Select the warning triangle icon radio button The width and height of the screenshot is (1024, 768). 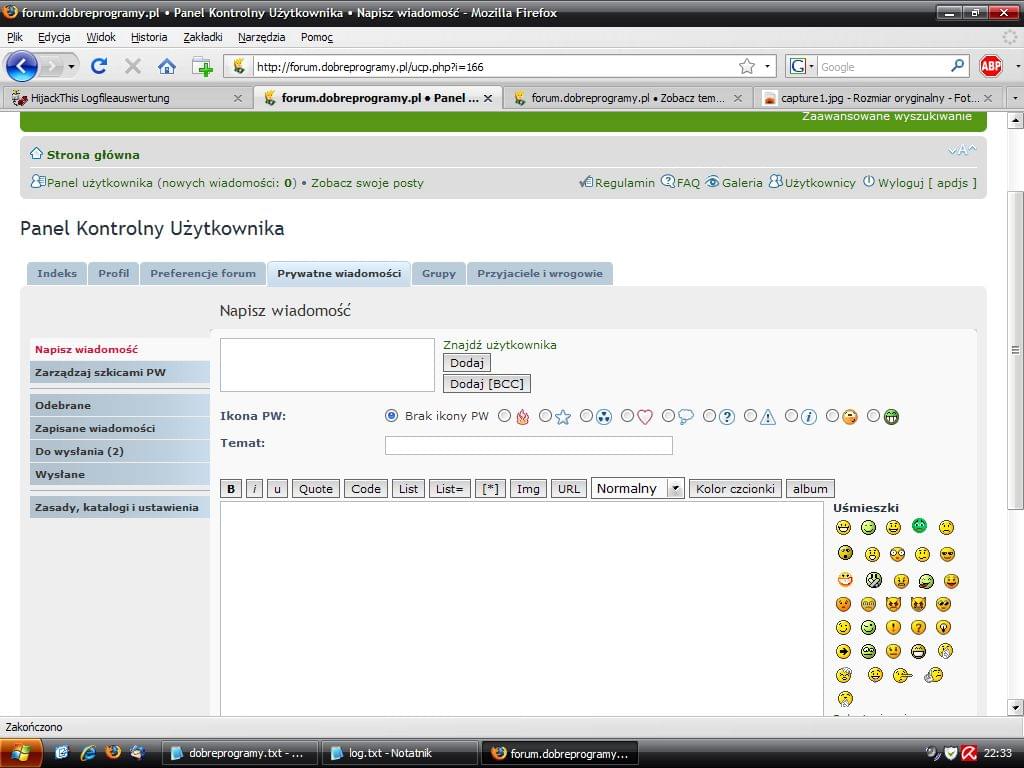[x=750, y=416]
